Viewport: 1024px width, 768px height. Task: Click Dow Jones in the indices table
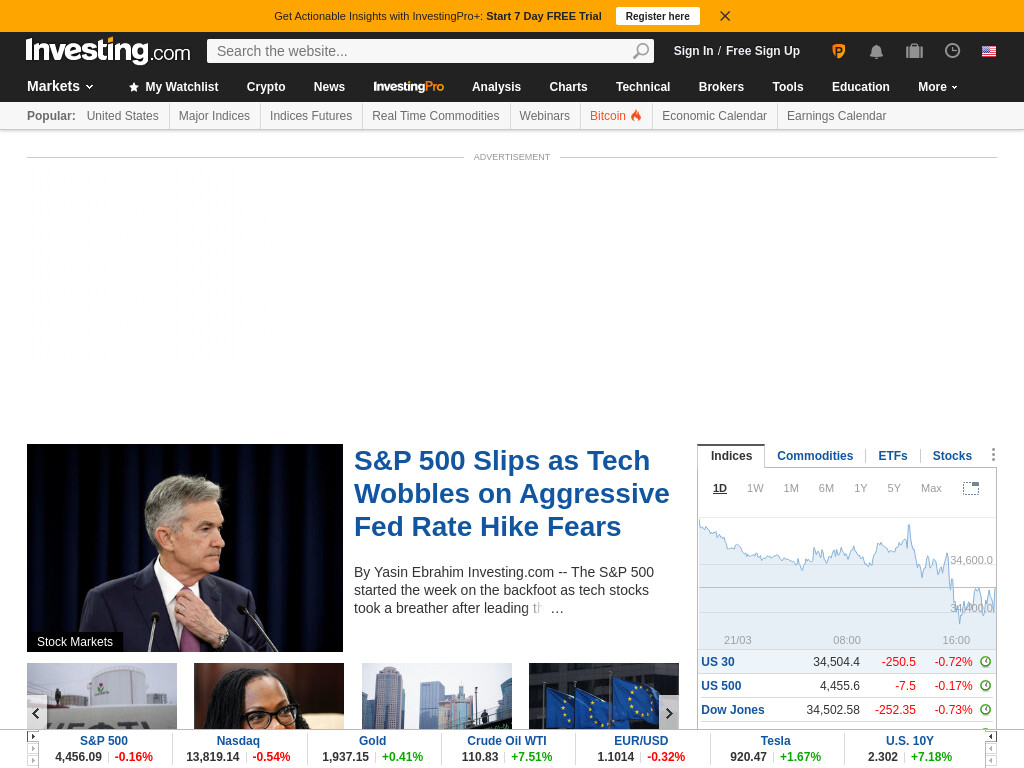point(733,709)
